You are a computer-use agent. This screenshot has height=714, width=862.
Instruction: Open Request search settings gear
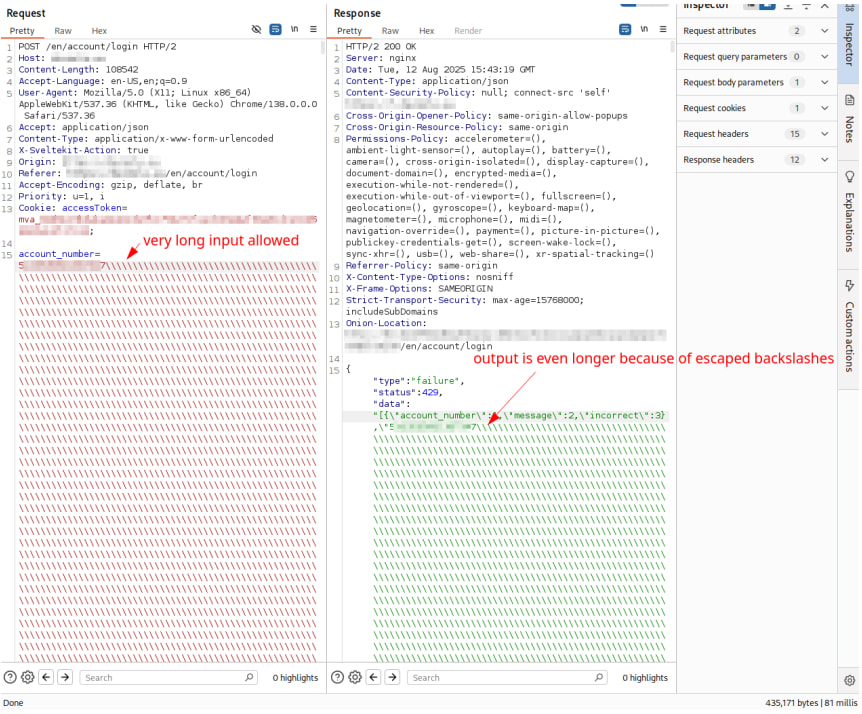[28, 677]
